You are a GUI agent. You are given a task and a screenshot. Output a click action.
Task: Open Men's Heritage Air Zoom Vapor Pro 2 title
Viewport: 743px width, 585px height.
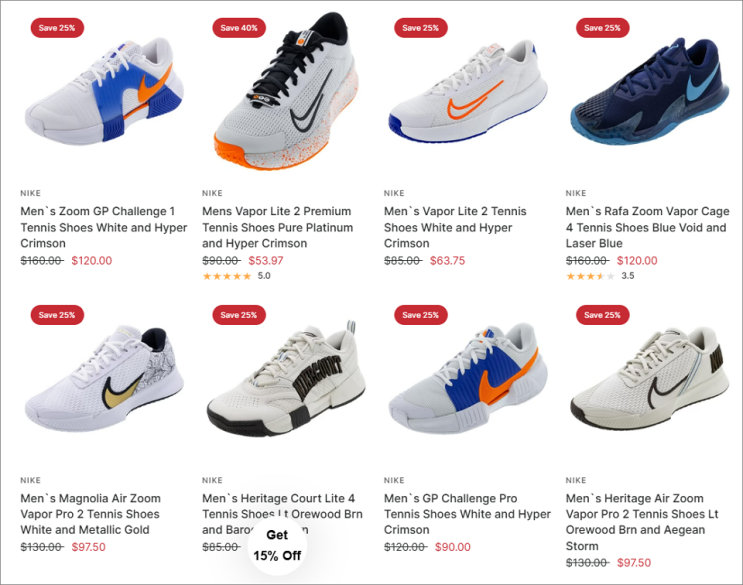[642, 522]
